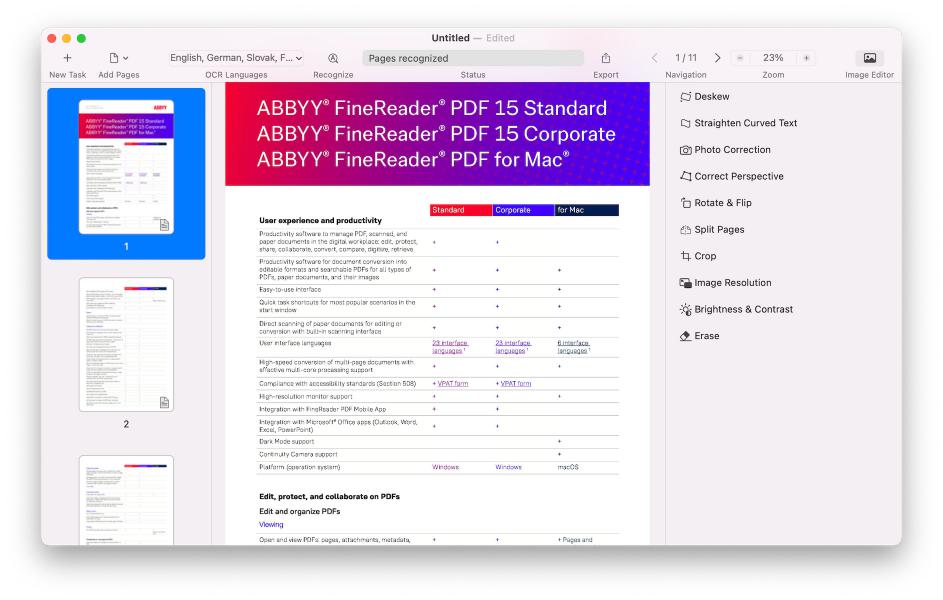Click the Easy-to-use interface row text
The height and width of the screenshot is (600, 943).
290,290
